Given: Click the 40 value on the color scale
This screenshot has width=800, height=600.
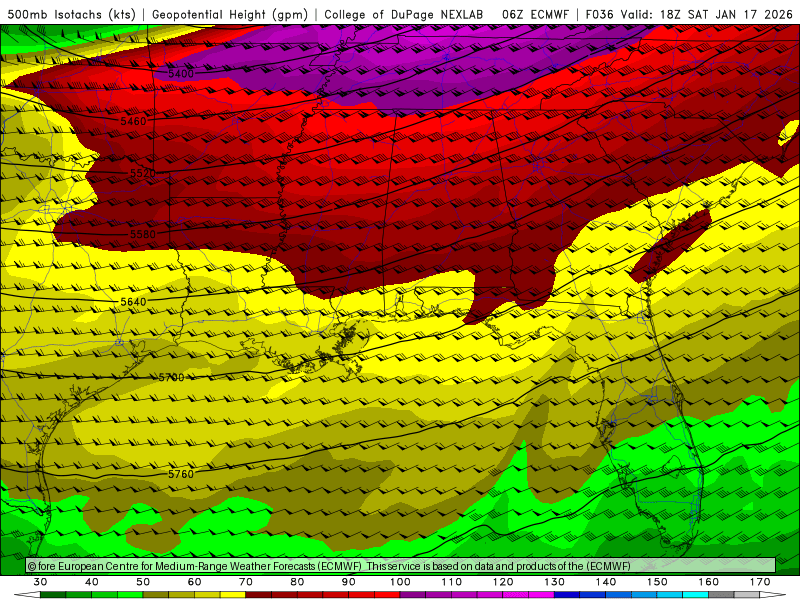Looking at the screenshot, I should 92,582.
